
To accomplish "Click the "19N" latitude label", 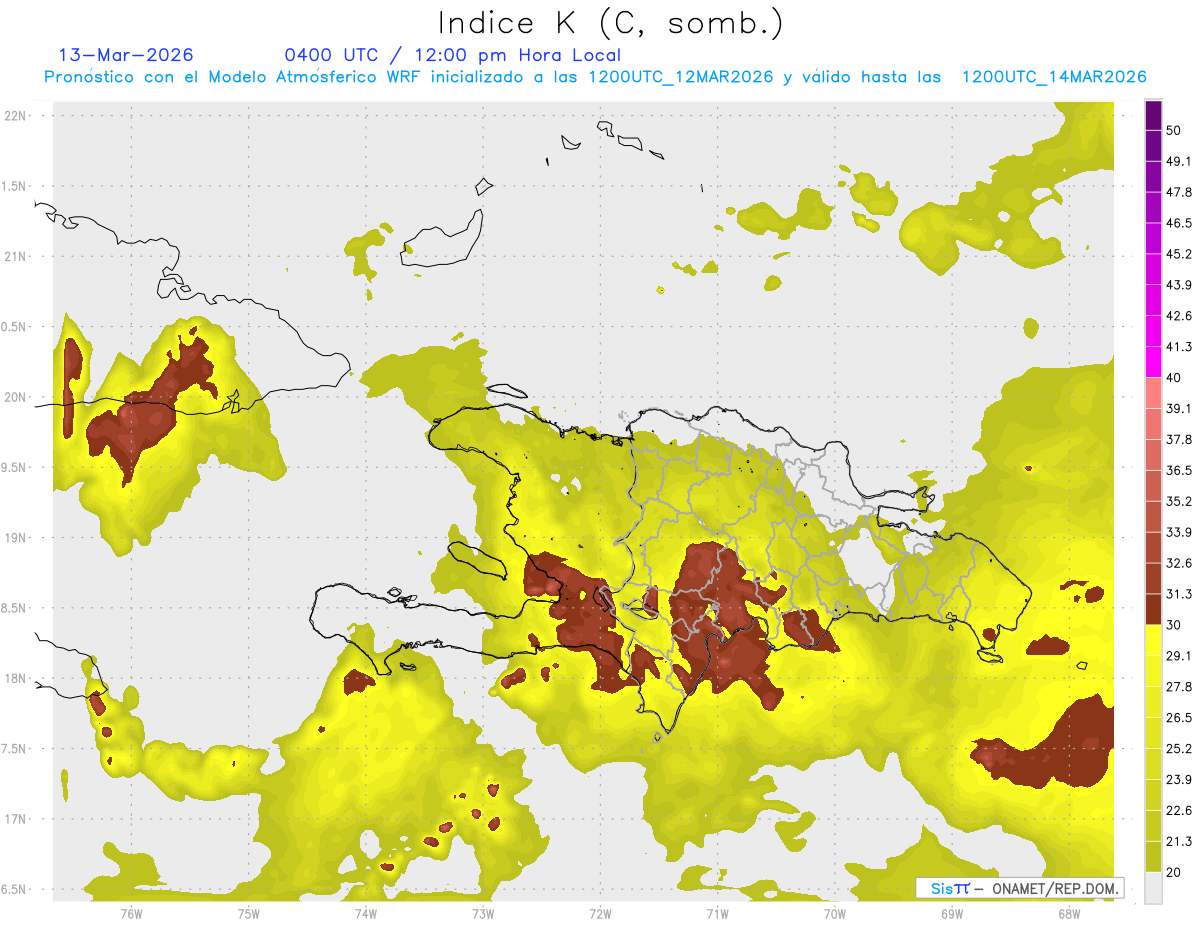I will (15, 537).
